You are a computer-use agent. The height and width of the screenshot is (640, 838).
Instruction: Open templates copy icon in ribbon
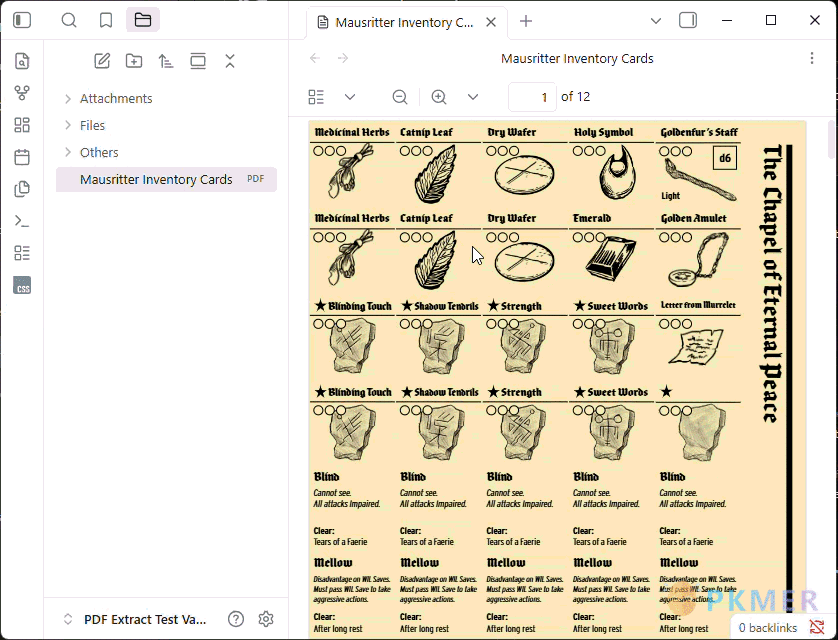[22, 189]
